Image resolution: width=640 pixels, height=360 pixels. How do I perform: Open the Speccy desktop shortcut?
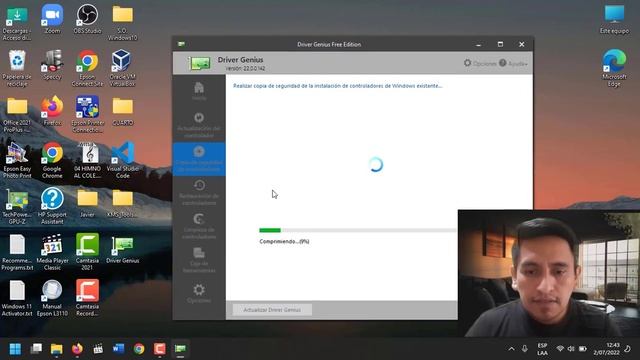52,65
